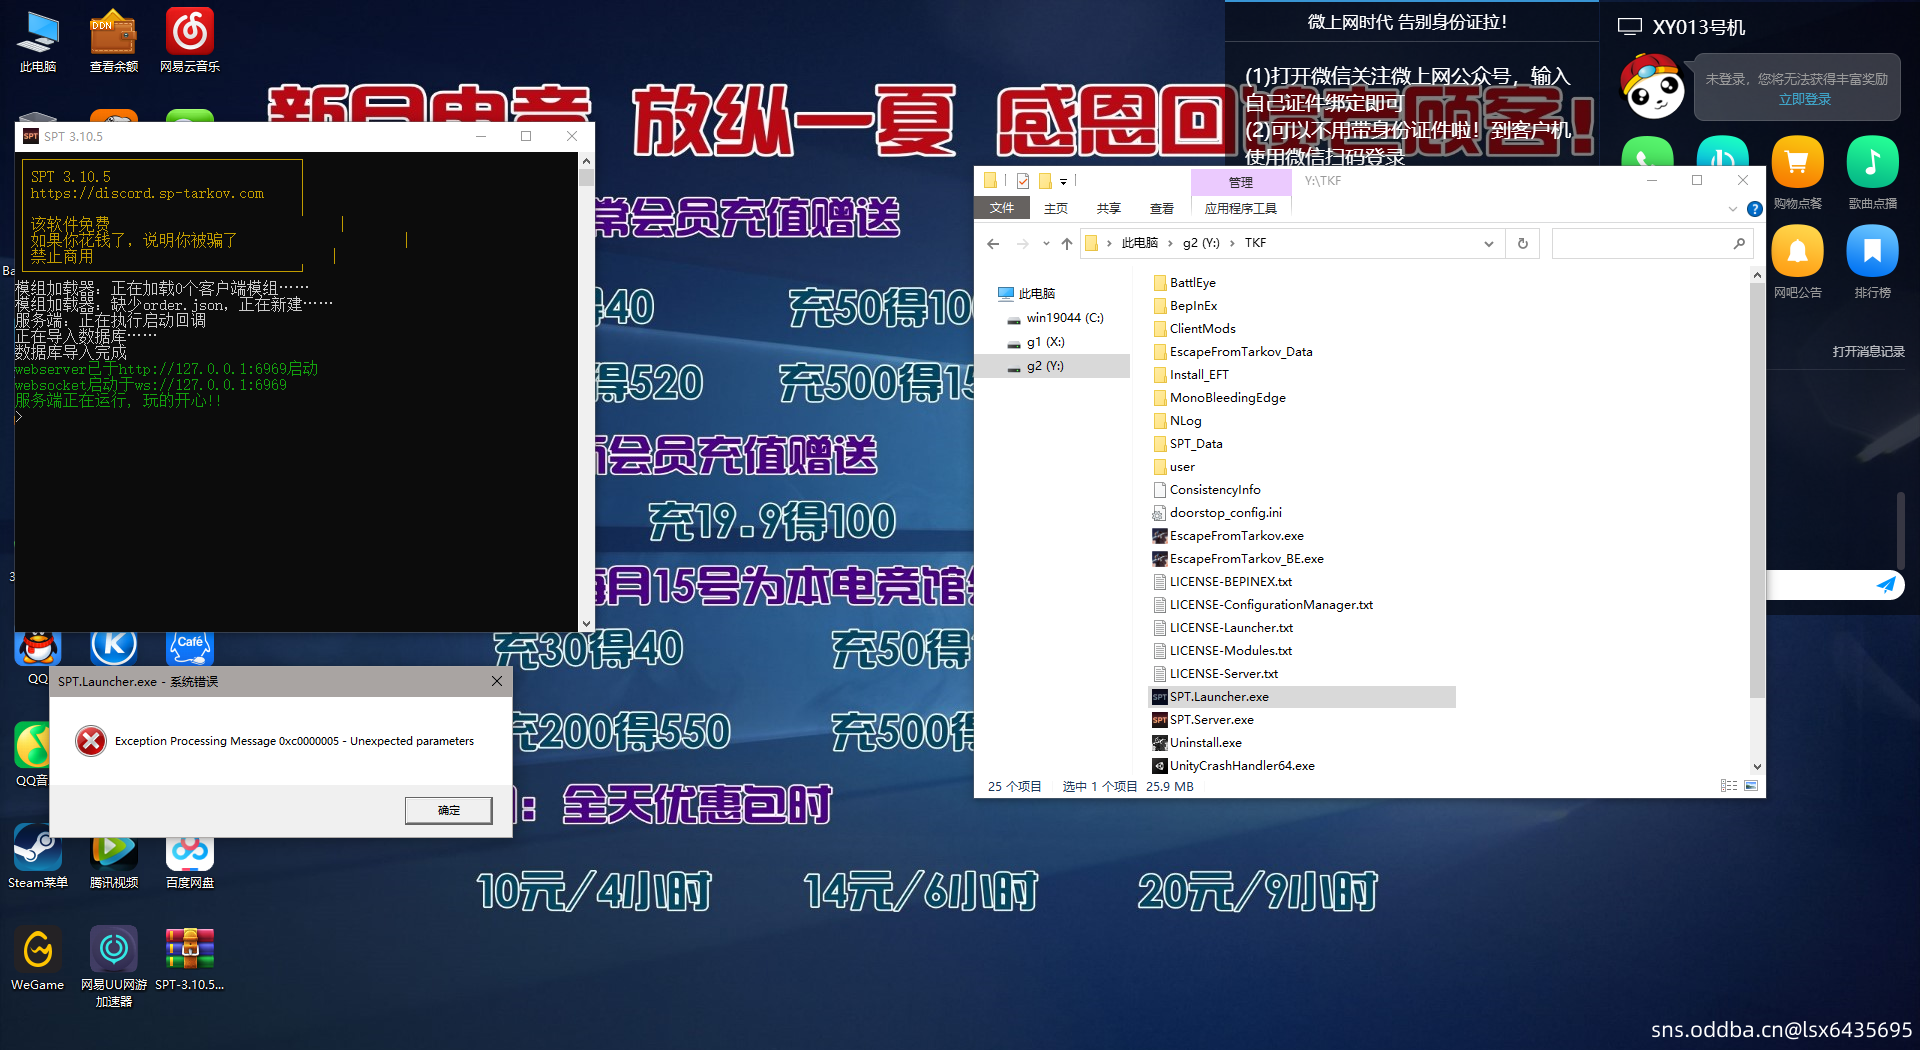Click the panda avatar in side panel
The height and width of the screenshot is (1050, 1920).
pos(1651,87)
